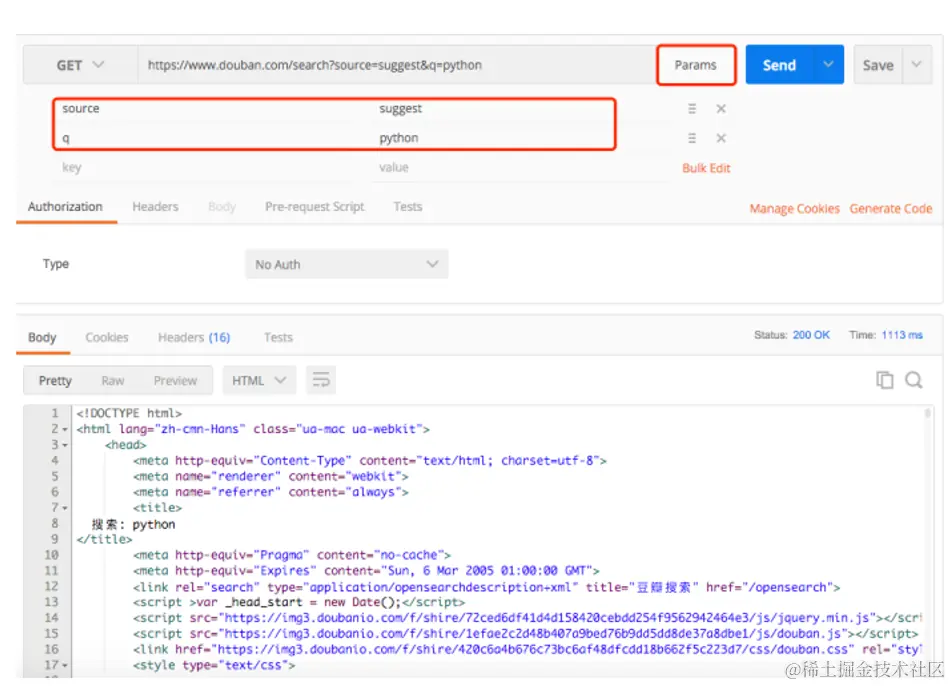Collapse the head tag on line 3
Screen dimensions: 951x686
coord(64,445)
